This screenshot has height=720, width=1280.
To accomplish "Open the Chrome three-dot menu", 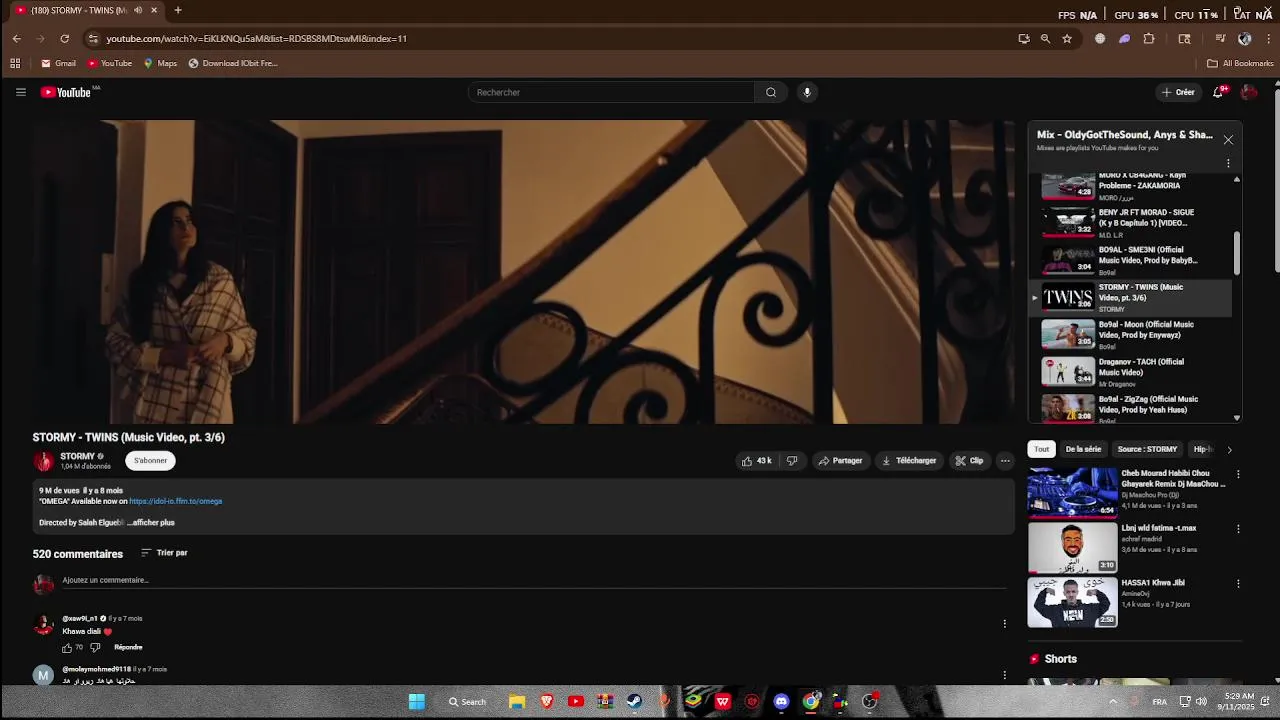I will click(1269, 39).
